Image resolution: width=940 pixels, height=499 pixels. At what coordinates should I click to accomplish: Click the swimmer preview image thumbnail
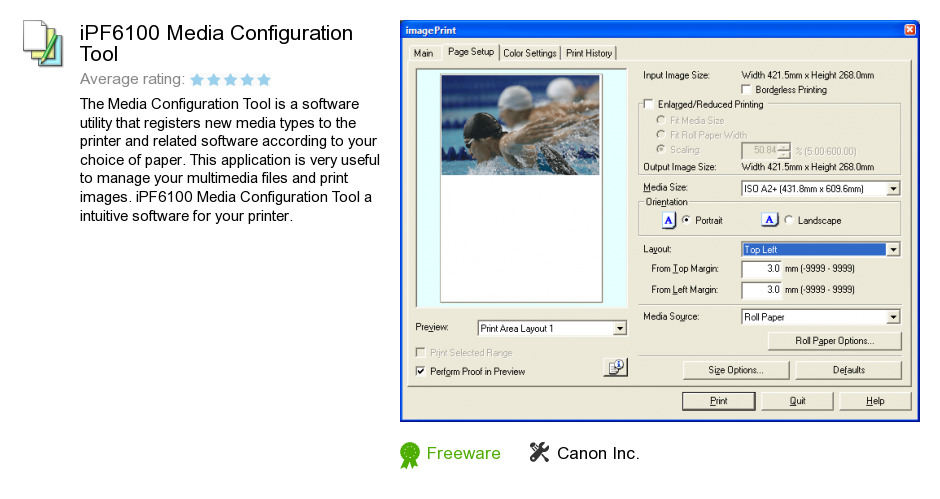[520, 125]
